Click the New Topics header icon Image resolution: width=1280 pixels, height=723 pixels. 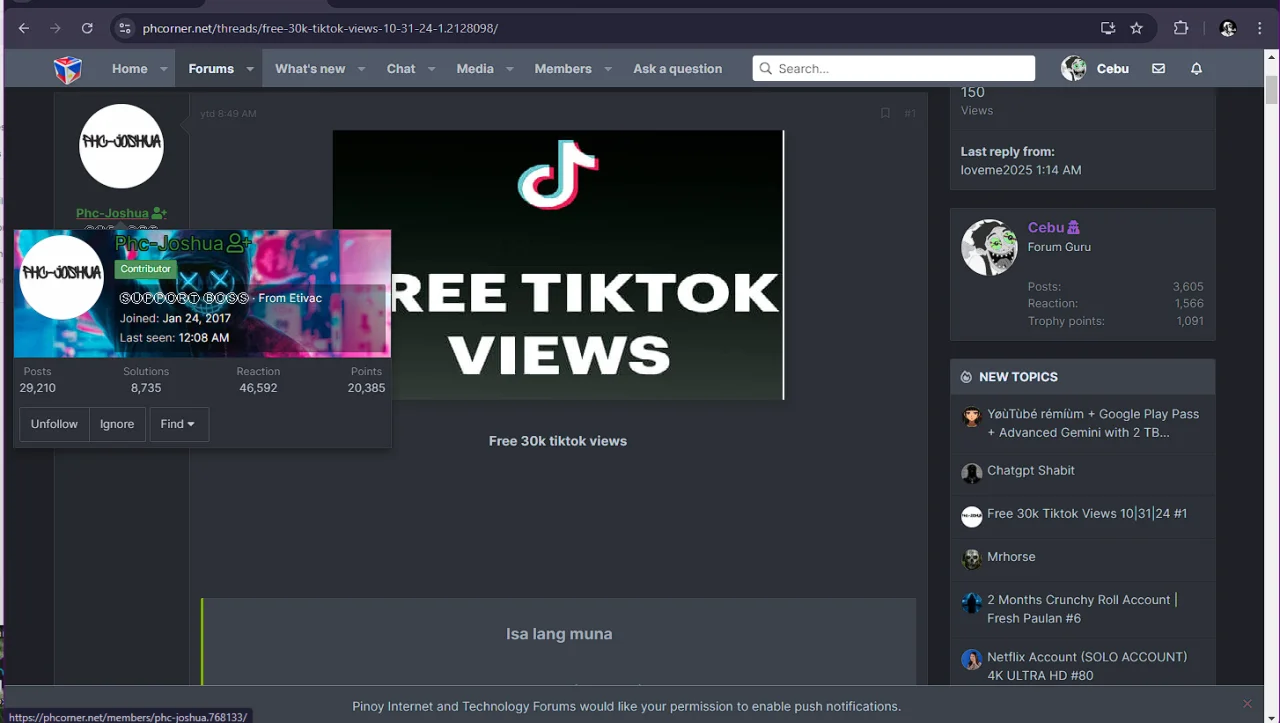pyautogui.click(x=966, y=377)
